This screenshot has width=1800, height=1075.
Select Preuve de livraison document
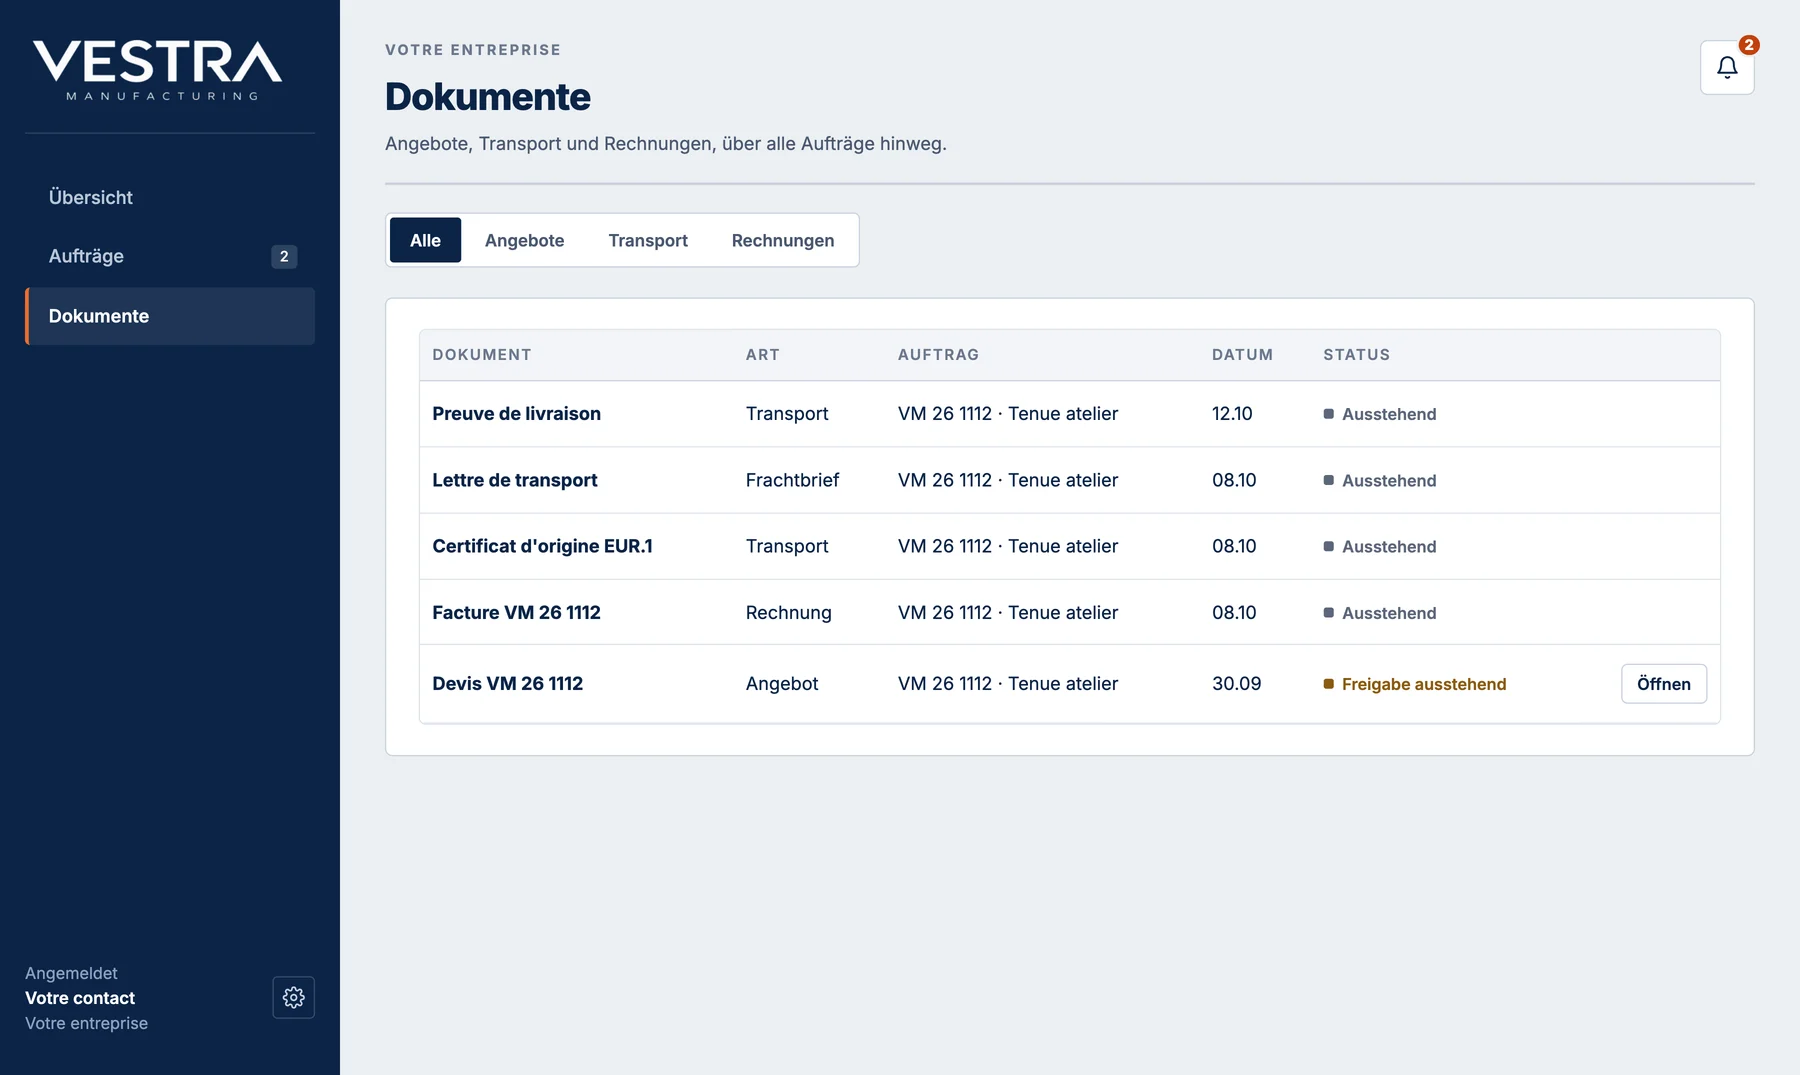coord(517,414)
